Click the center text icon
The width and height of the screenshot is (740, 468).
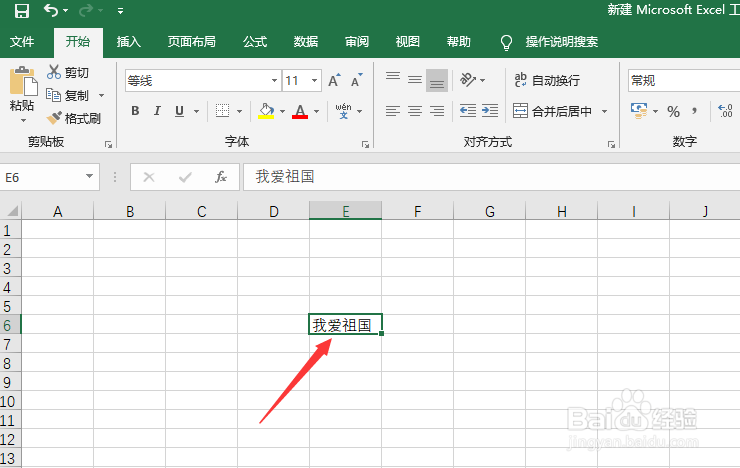point(415,111)
